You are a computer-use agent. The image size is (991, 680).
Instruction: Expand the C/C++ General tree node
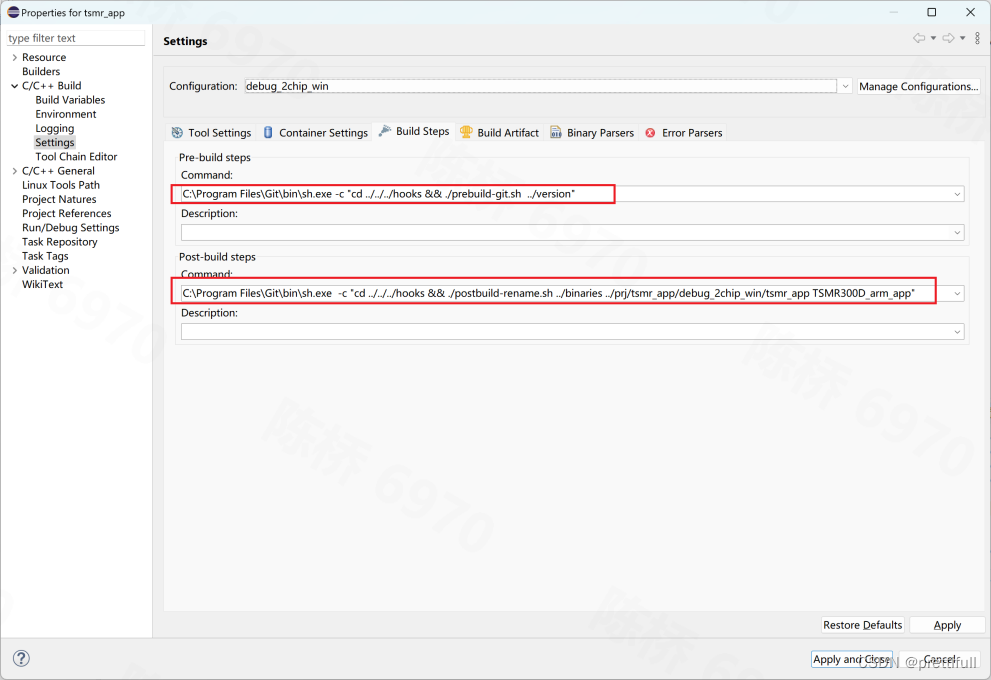(x=15, y=171)
